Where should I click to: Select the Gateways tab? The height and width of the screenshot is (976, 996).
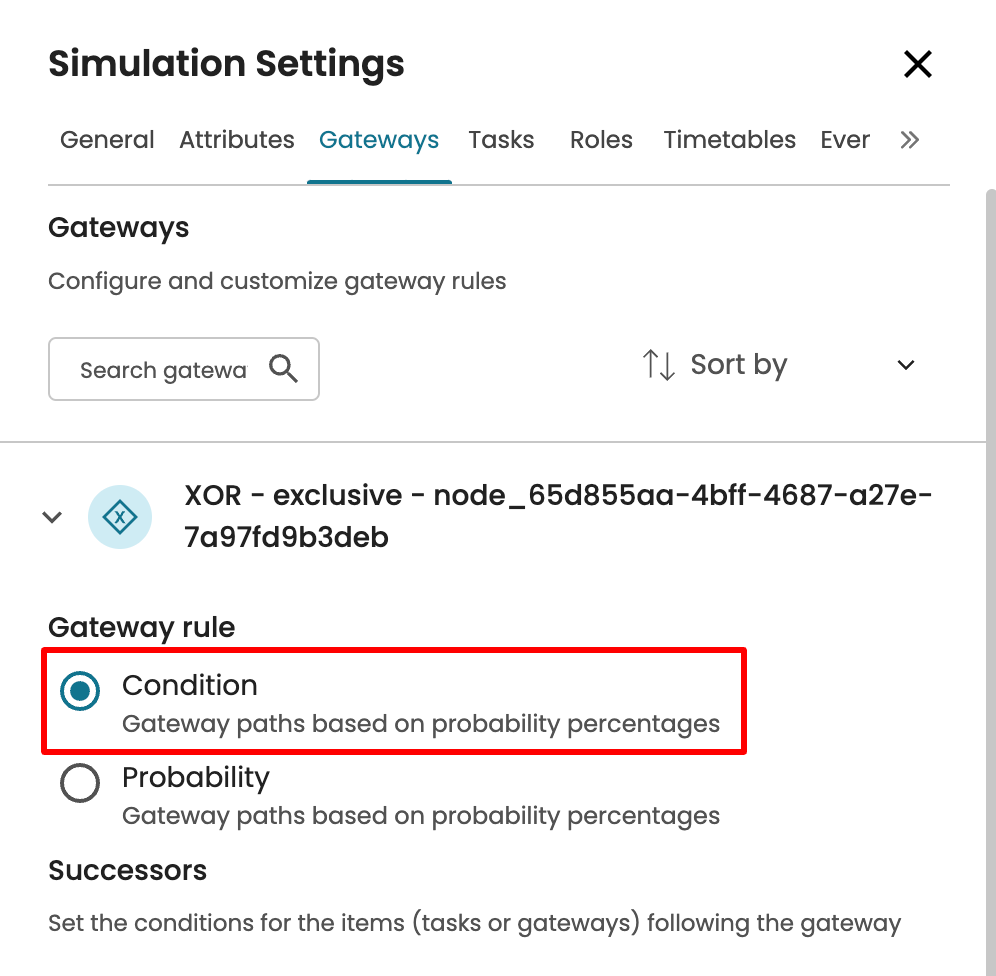pyautogui.click(x=379, y=140)
